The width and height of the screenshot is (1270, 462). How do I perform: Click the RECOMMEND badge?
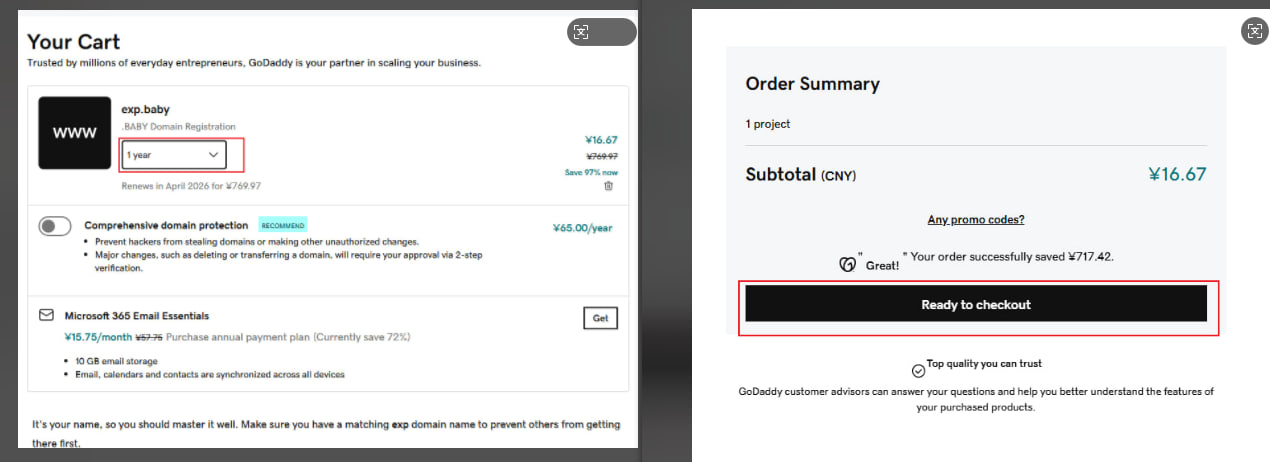point(282,225)
